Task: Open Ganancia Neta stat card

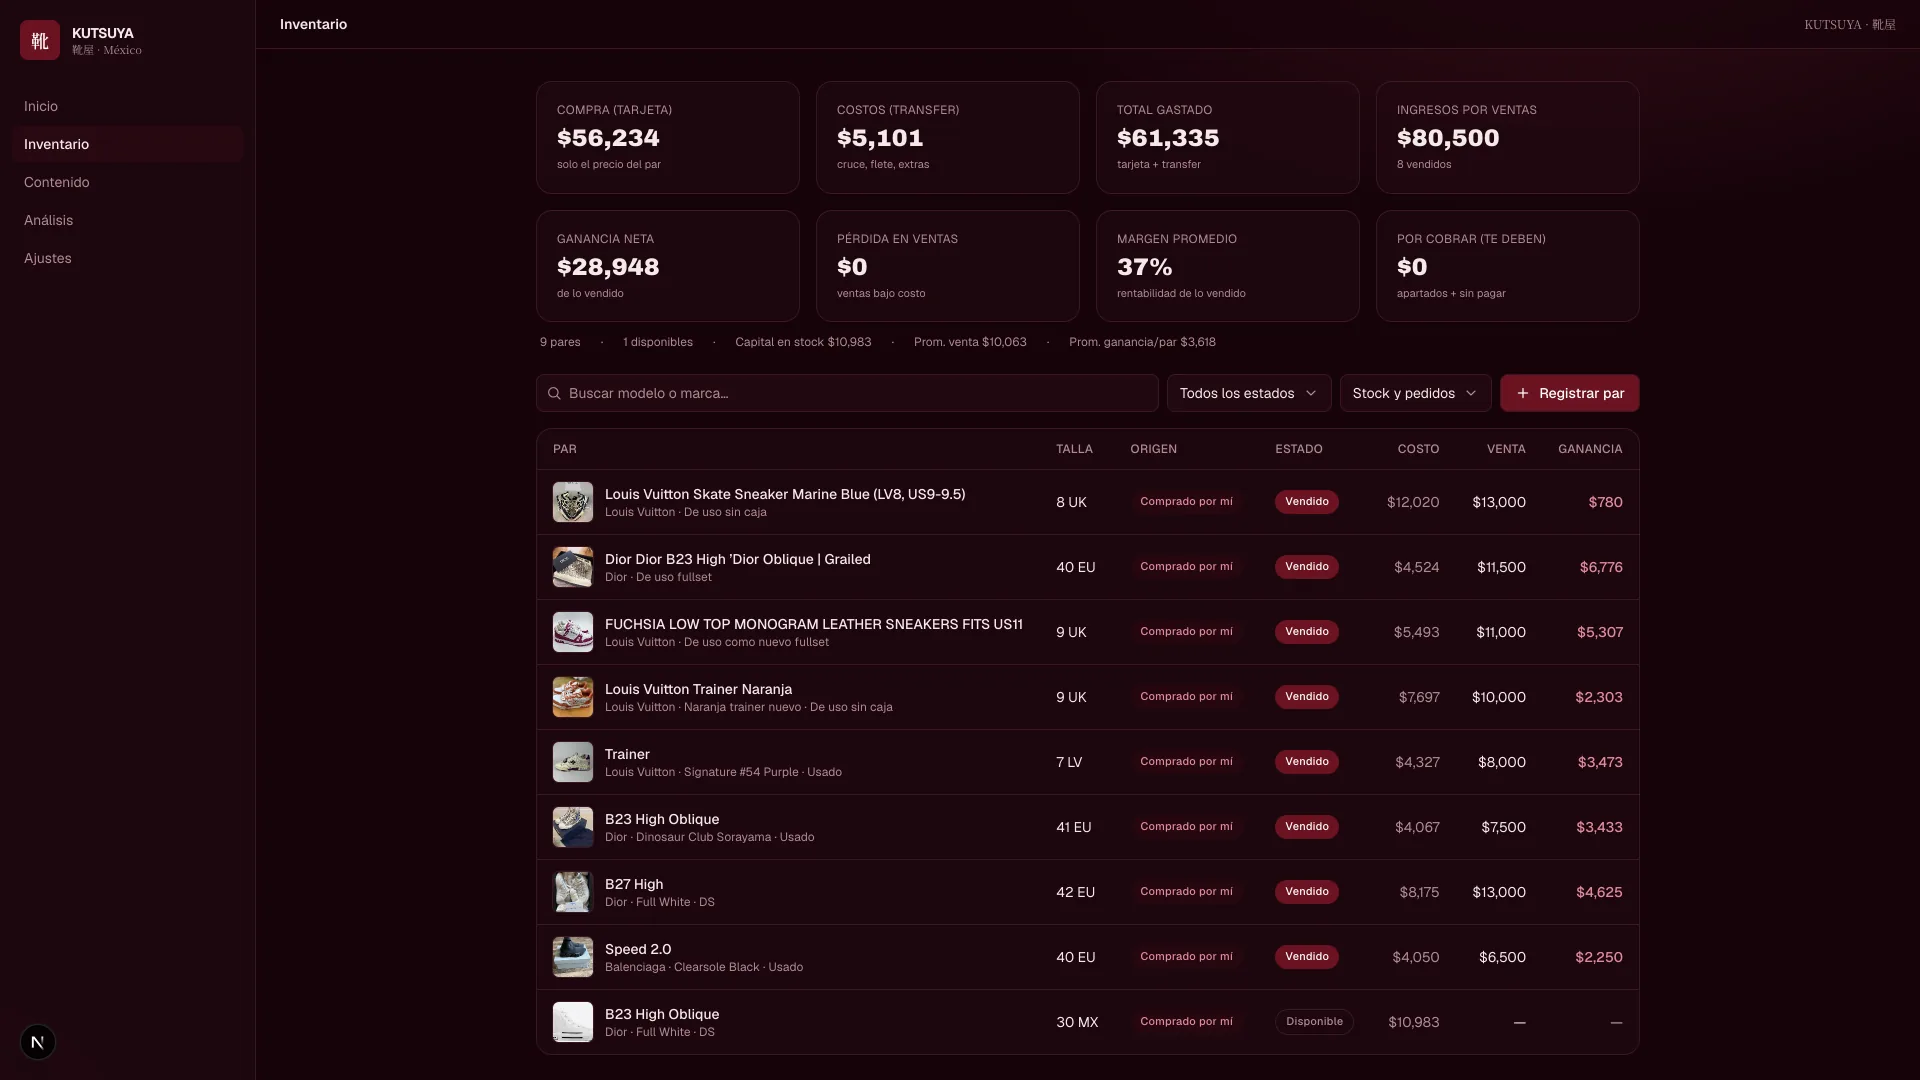Action: tap(668, 266)
